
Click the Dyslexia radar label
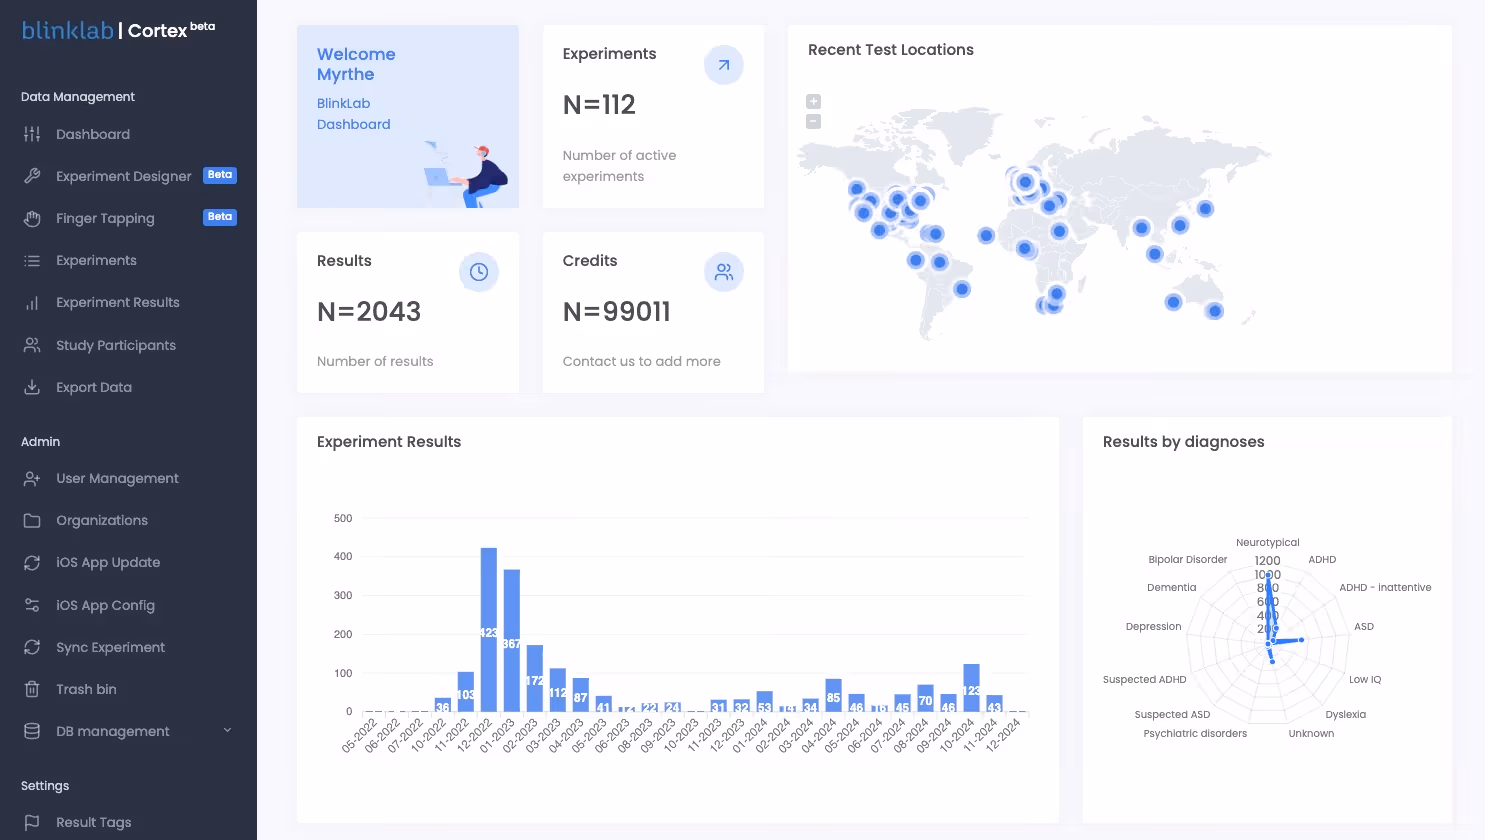[1345, 715]
